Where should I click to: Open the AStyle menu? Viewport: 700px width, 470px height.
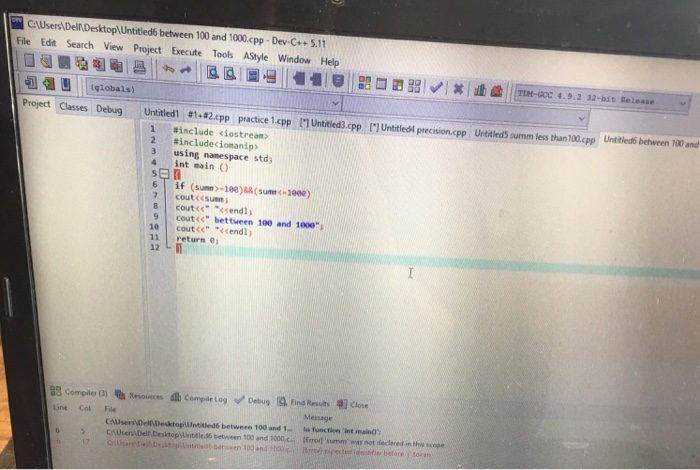click(255, 56)
